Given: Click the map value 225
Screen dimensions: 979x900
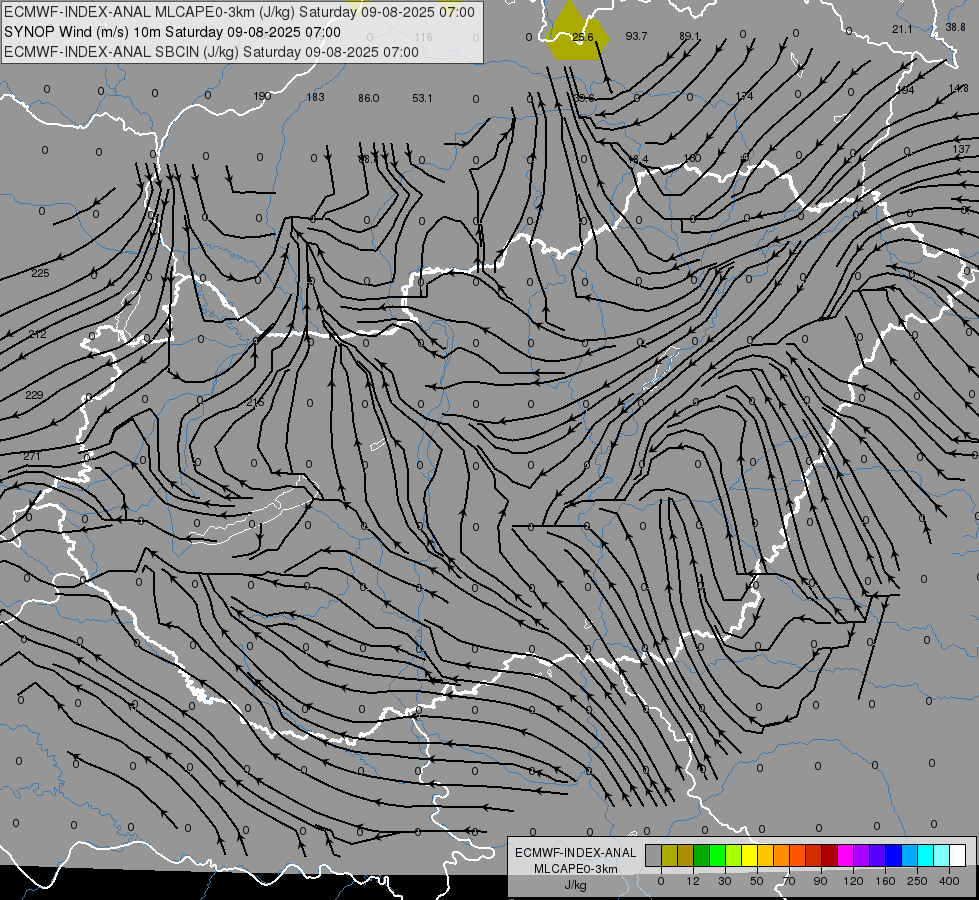Looking at the screenshot, I should [x=40, y=273].
